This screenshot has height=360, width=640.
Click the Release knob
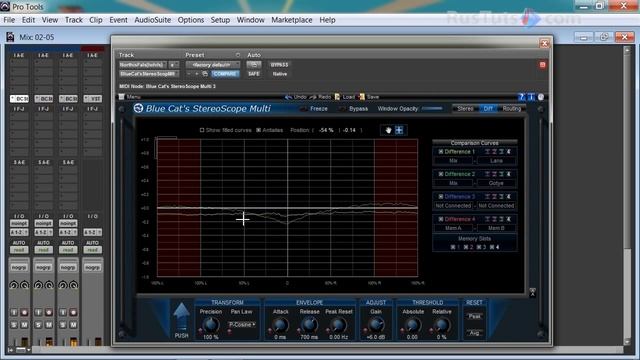pyautogui.click(x=309, y=325)
